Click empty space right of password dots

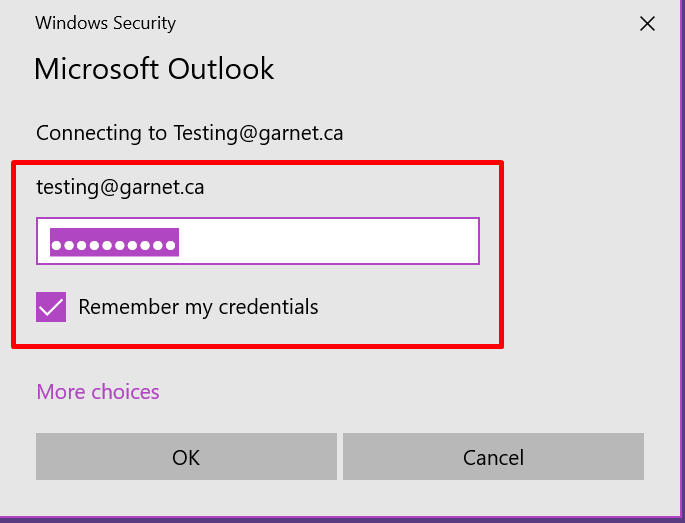(330, 242)
